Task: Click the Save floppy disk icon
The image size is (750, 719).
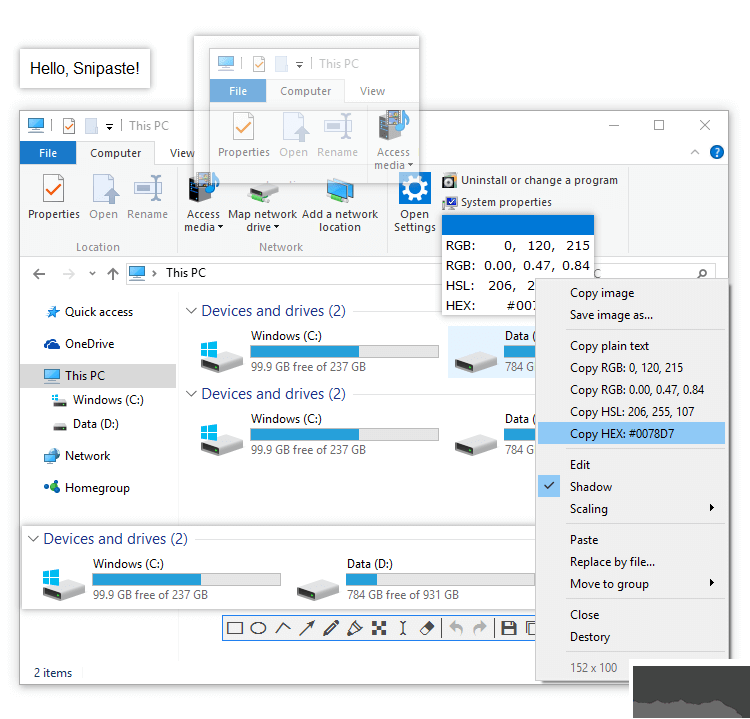Action: click(509, 628)
